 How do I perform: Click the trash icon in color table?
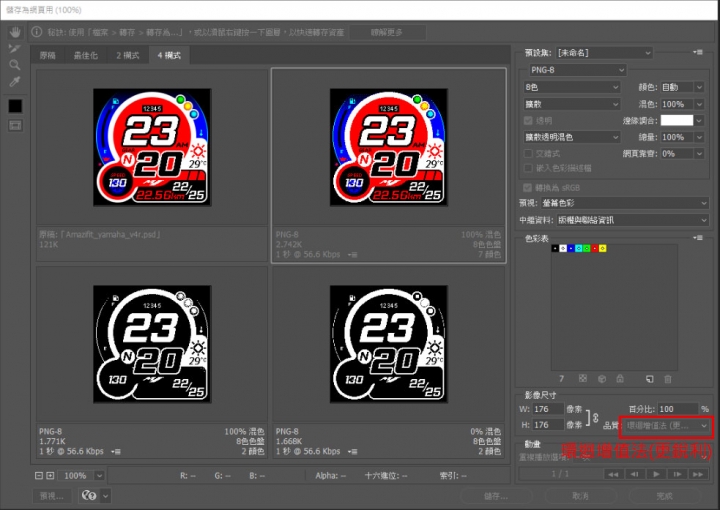pos(668,379)
